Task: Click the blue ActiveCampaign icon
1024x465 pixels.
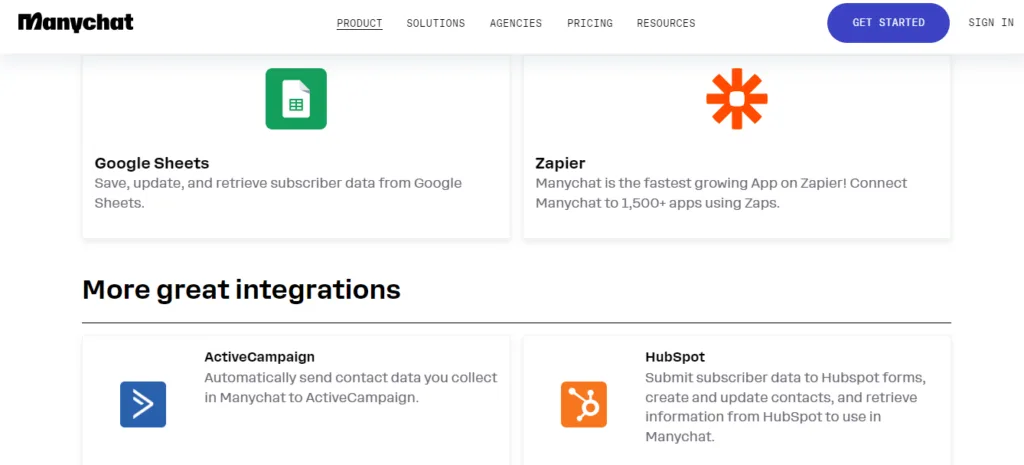Action: coord(143,404)
